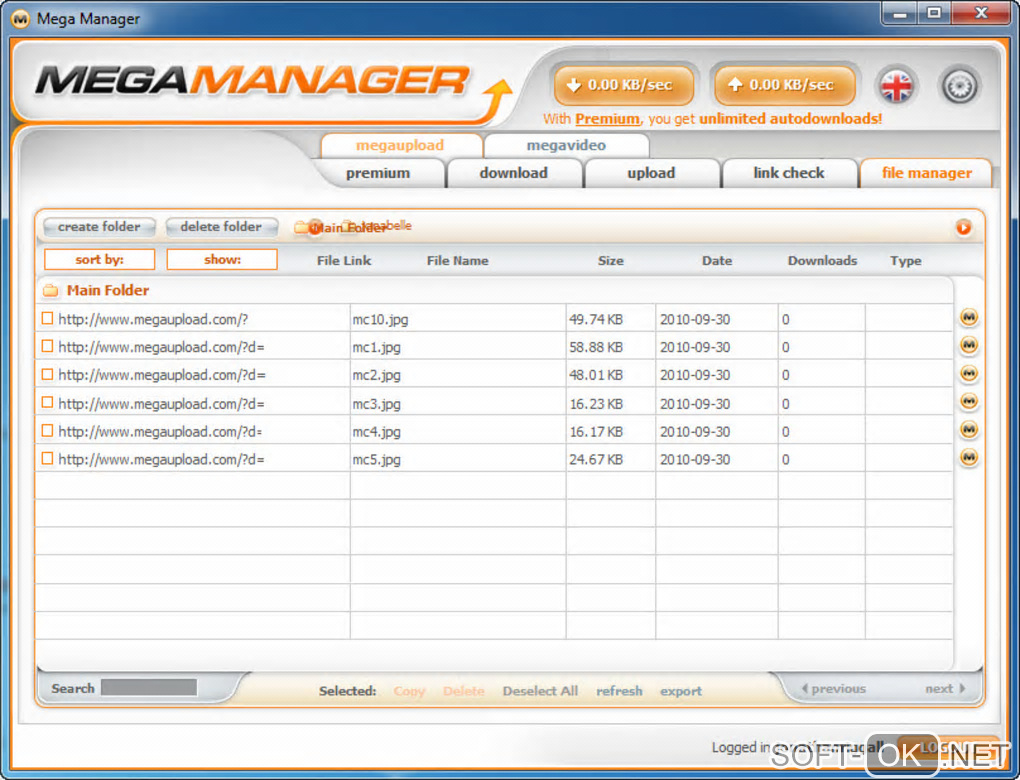This screenshot has width=1020, height=780.
Task: Open settings via the gear icon
Action: pyautogui.click(x=960, y=86)
